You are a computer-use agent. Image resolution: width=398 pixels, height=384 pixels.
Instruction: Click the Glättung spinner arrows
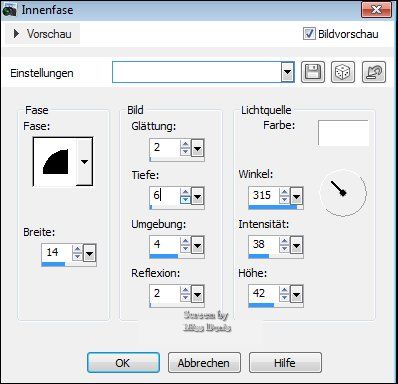click(x=185, y=148)
